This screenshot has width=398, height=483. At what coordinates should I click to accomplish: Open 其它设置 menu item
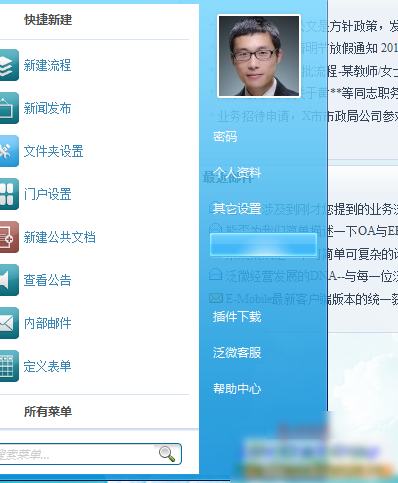point(237,209)
